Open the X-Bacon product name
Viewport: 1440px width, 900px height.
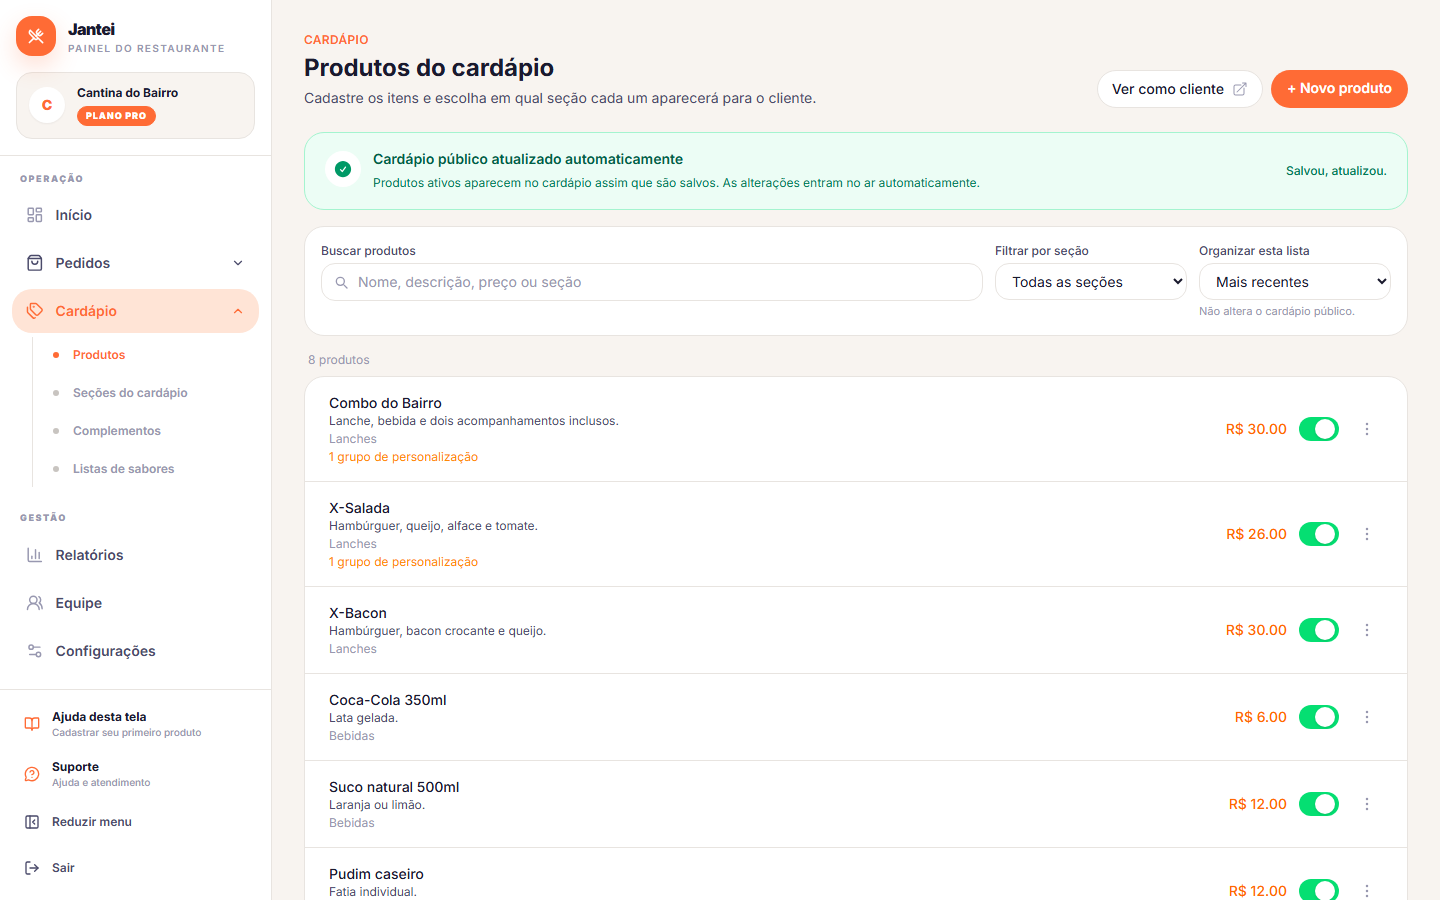pos(358,613)
